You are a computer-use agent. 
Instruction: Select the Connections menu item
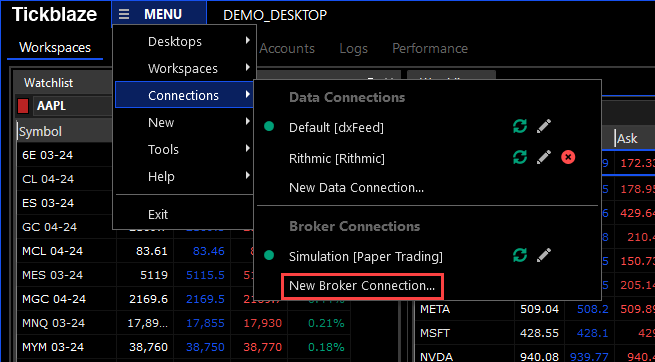coord(184,95)
